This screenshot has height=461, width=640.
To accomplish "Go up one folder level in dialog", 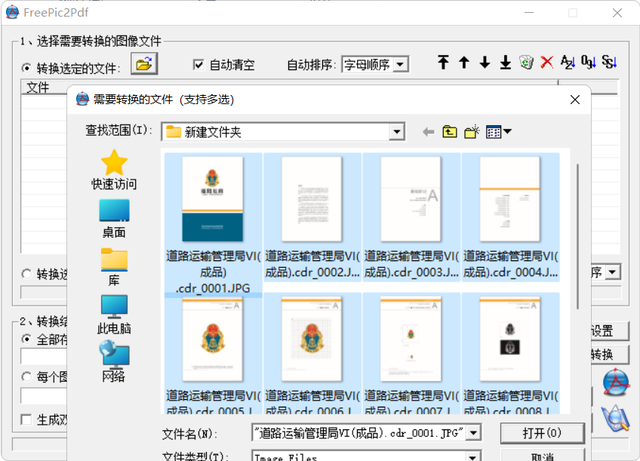I will point(450,132).
